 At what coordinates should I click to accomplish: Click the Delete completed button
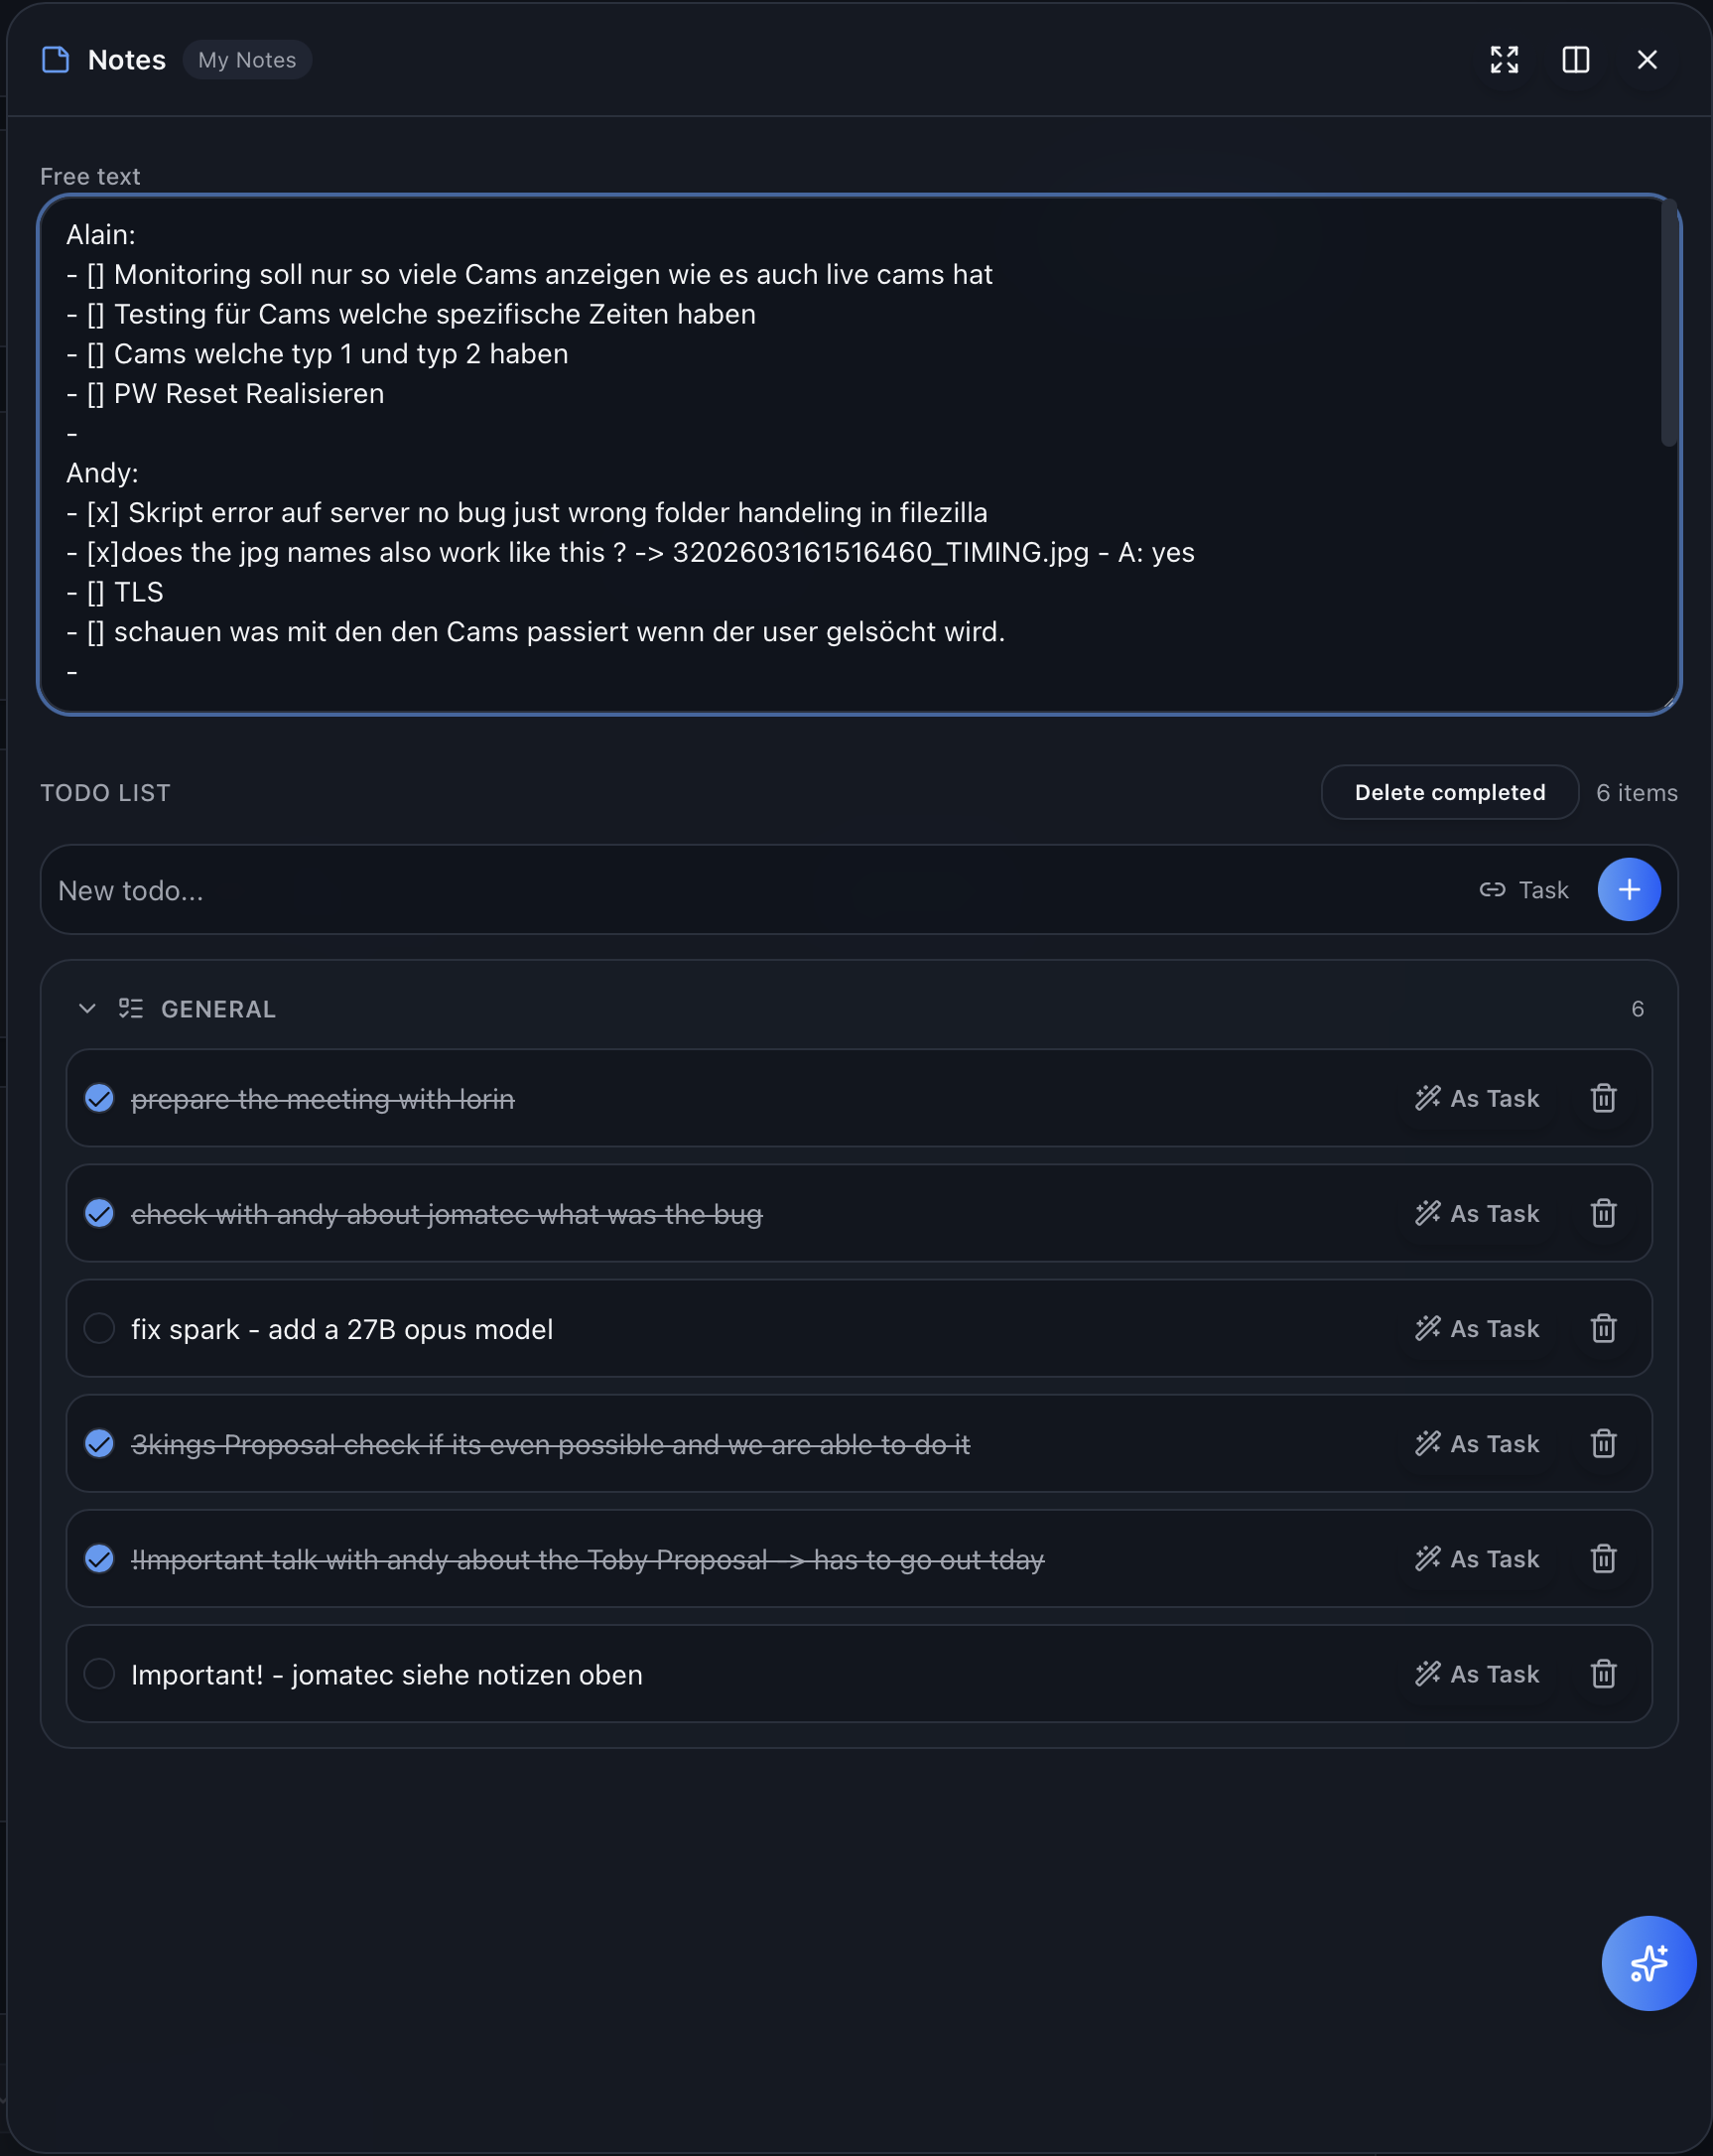point(1449,792)
